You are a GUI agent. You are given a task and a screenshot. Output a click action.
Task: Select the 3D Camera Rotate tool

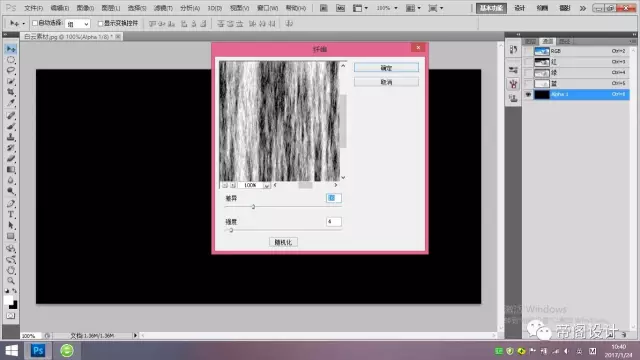tap(11, 260)
